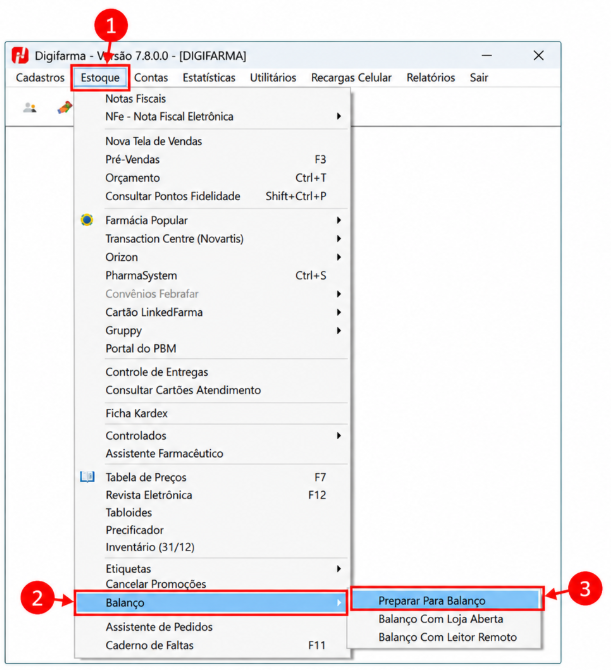Viewport: 611px width, 670px height.
Task: Select Farmácia Popular blue-yellow icon
Action: coord(87,220)
